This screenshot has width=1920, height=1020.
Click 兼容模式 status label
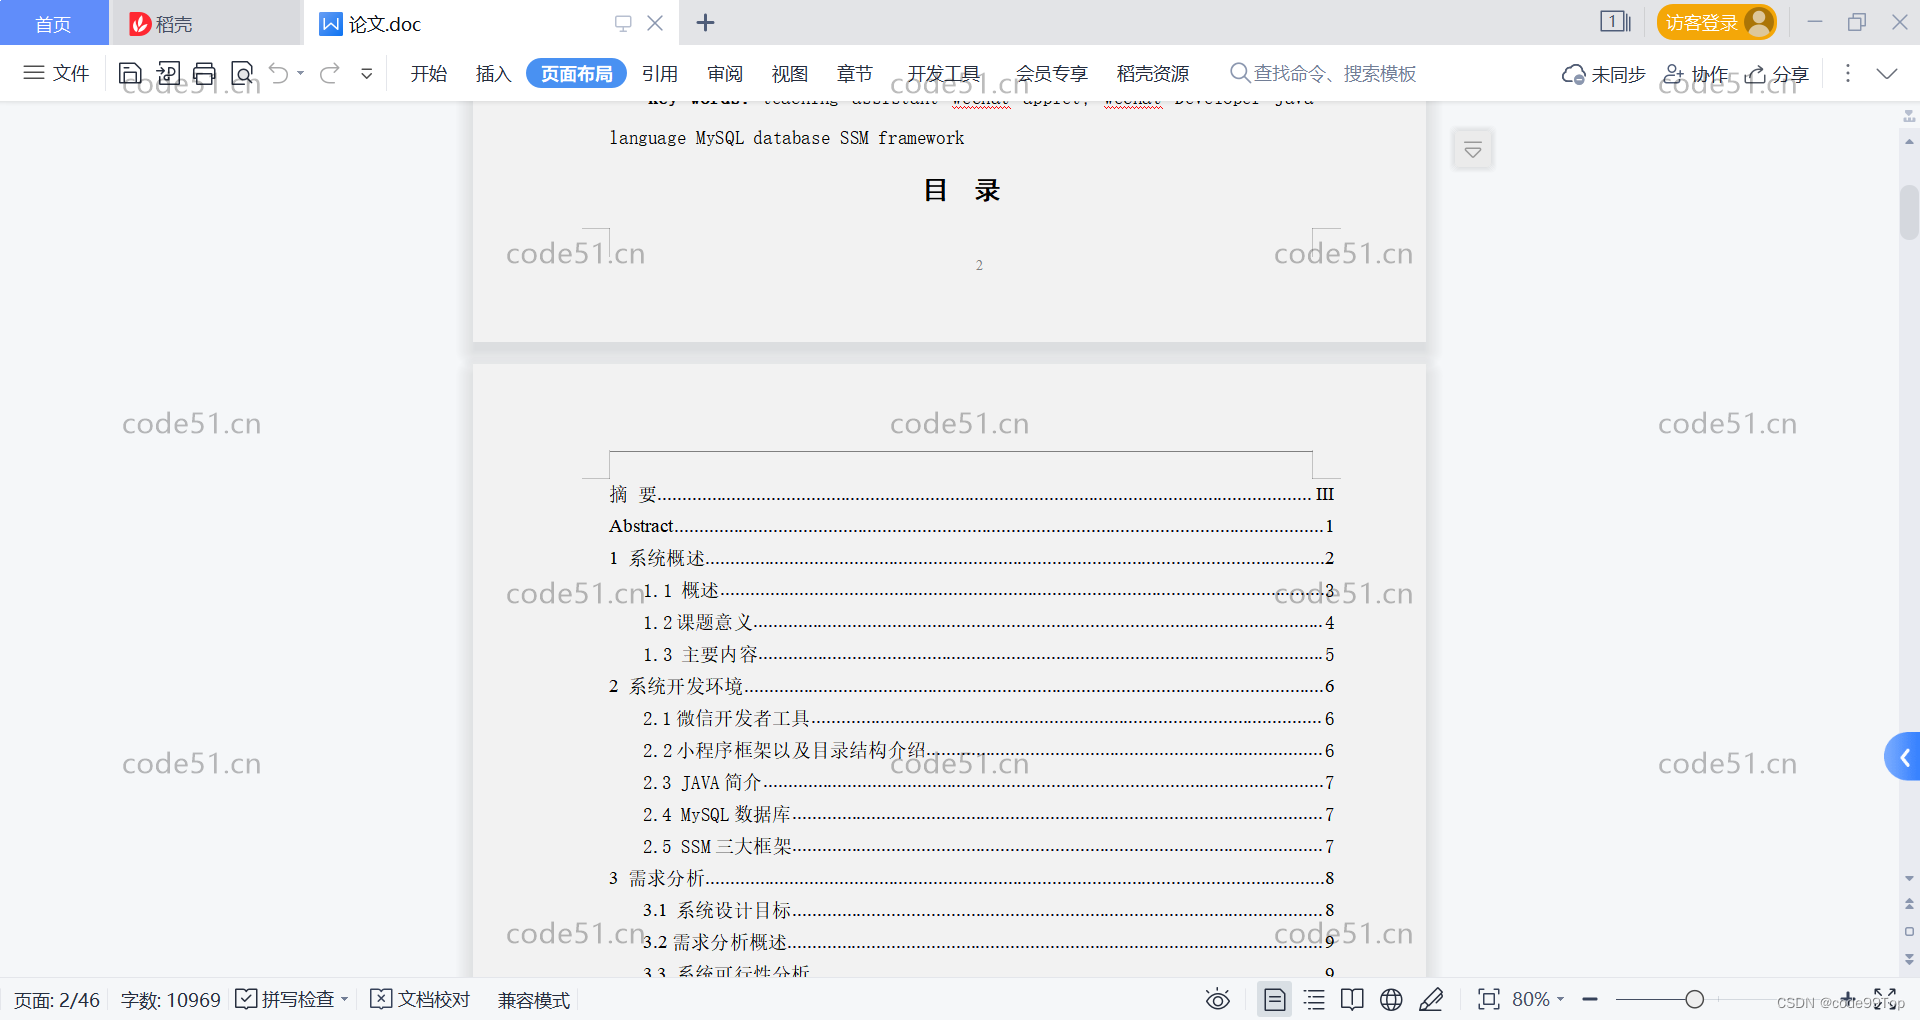click(x=534, y=1000)
